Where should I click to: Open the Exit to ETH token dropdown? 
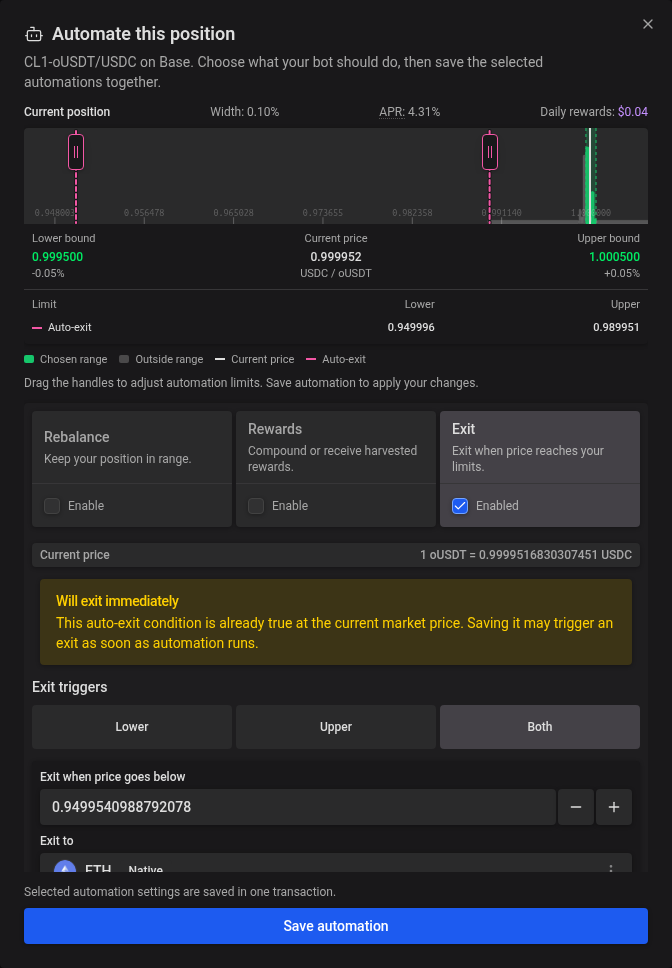(336, 863)
